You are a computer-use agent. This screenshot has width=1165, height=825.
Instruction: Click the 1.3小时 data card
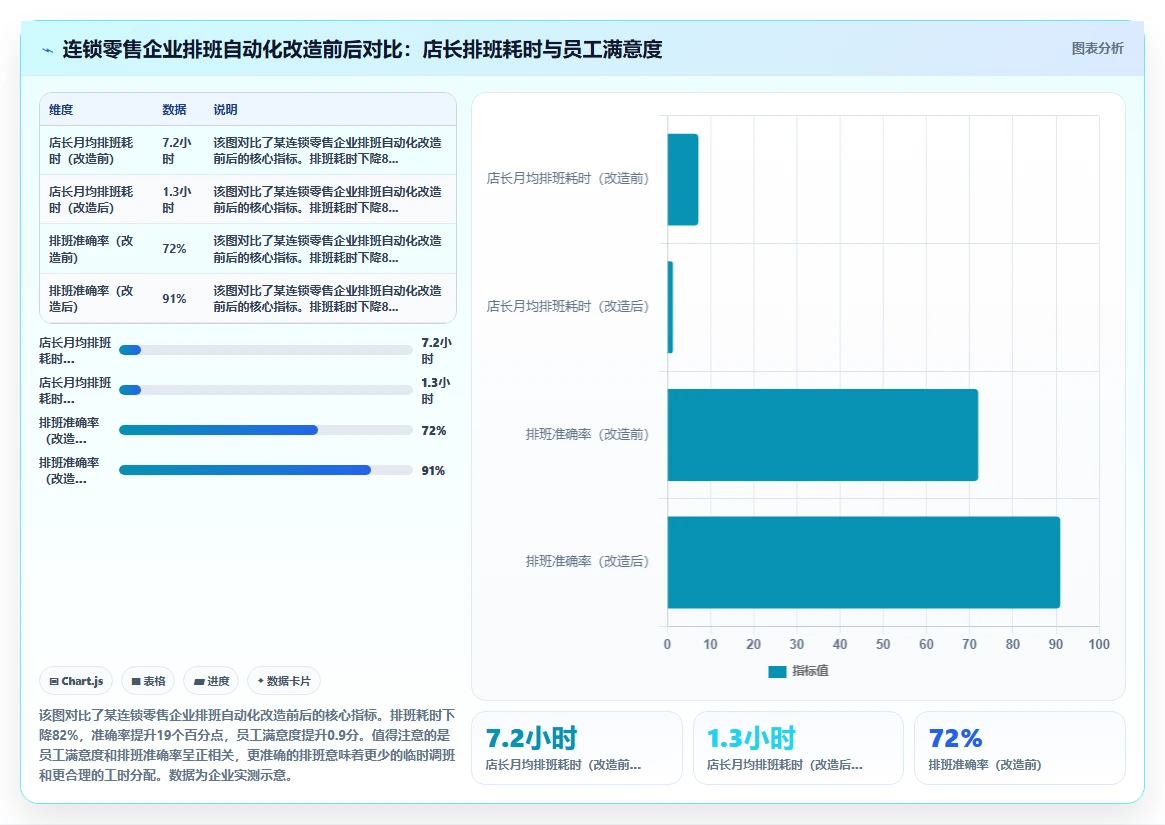coord(798,748)
